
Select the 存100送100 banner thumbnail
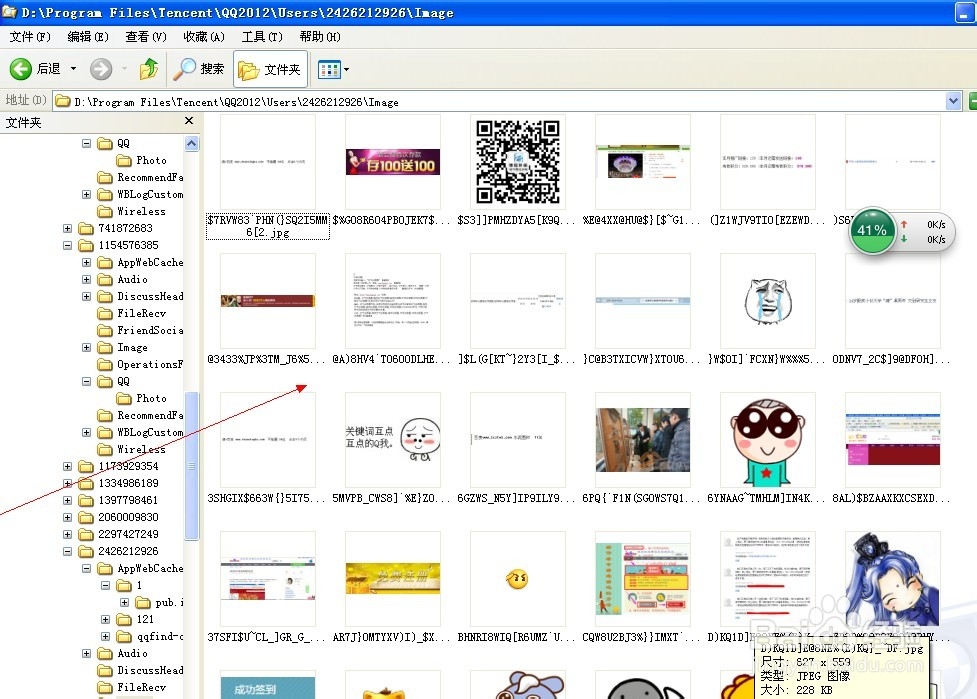point(393,162)
